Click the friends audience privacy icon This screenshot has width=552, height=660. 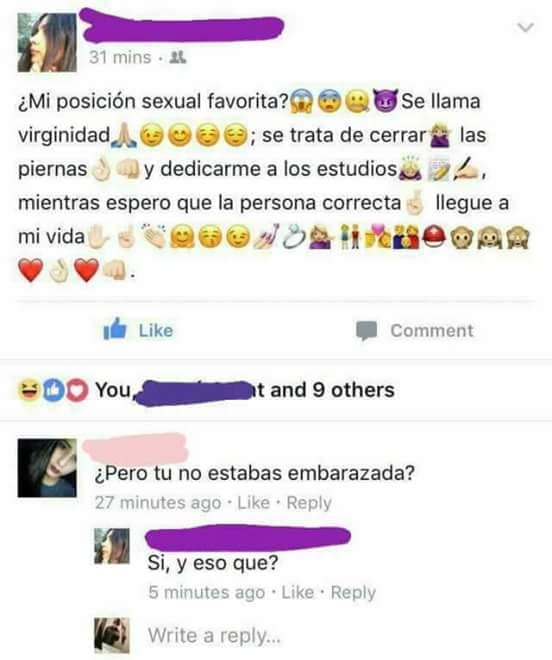(x=177, y=57)
